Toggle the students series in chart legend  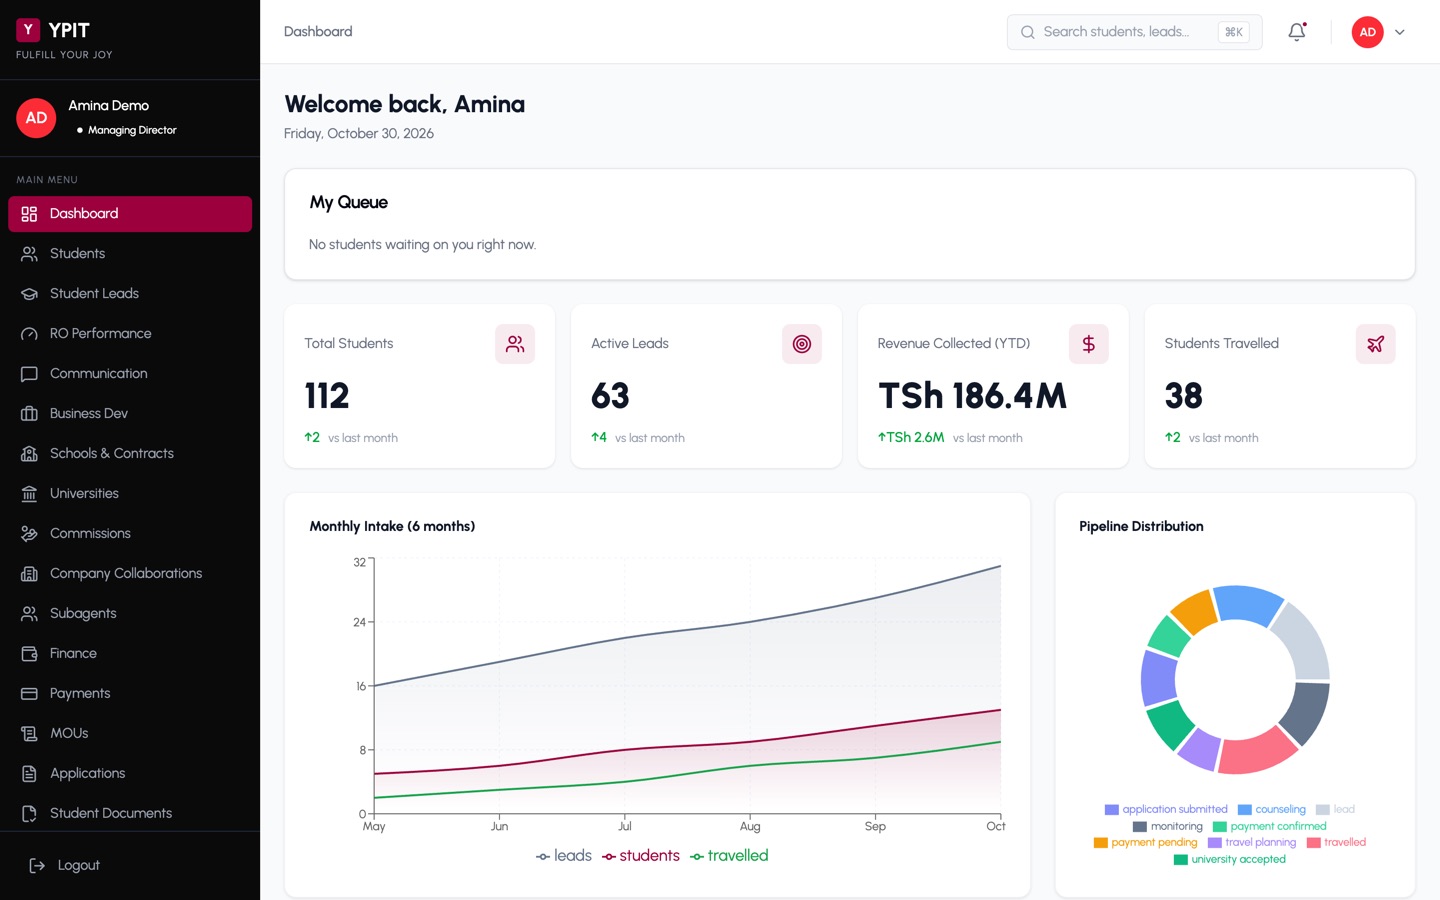(641, 856)
